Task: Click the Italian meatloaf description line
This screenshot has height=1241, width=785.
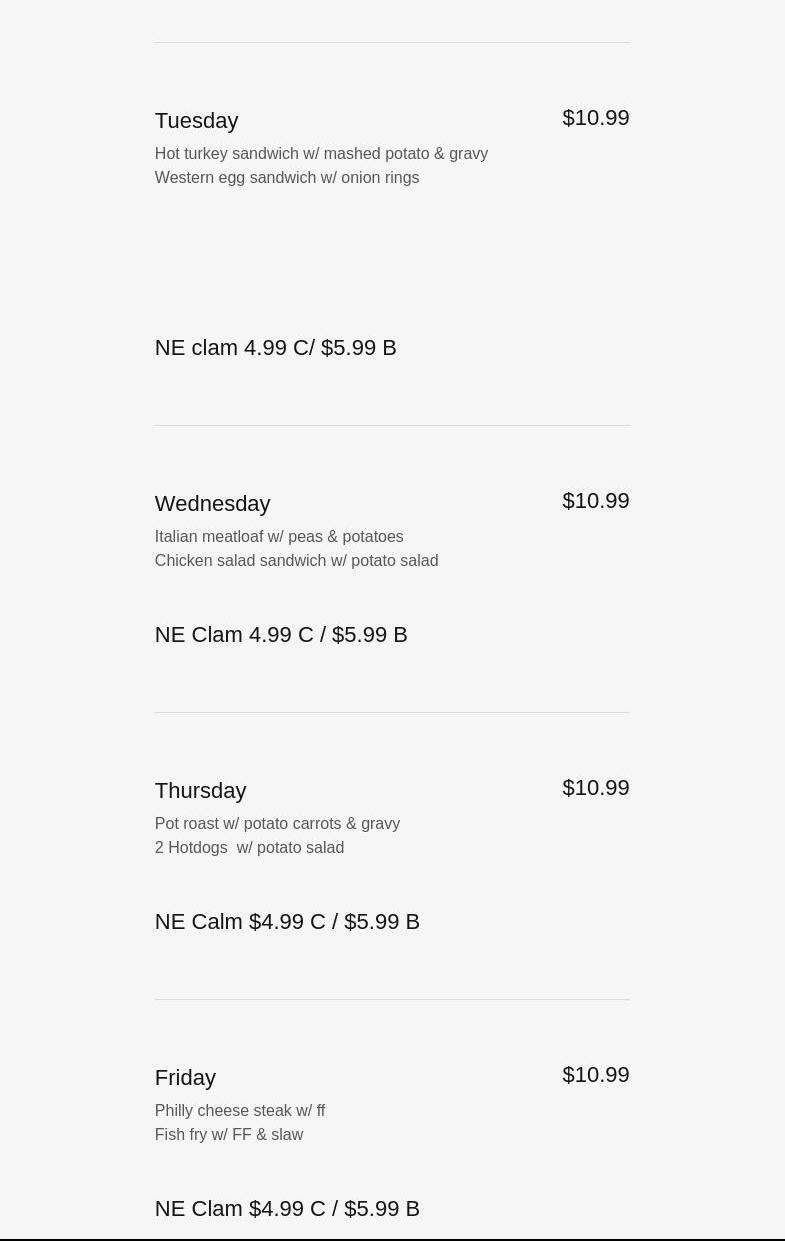Action: pyautogui.click(x=279, y=536)
